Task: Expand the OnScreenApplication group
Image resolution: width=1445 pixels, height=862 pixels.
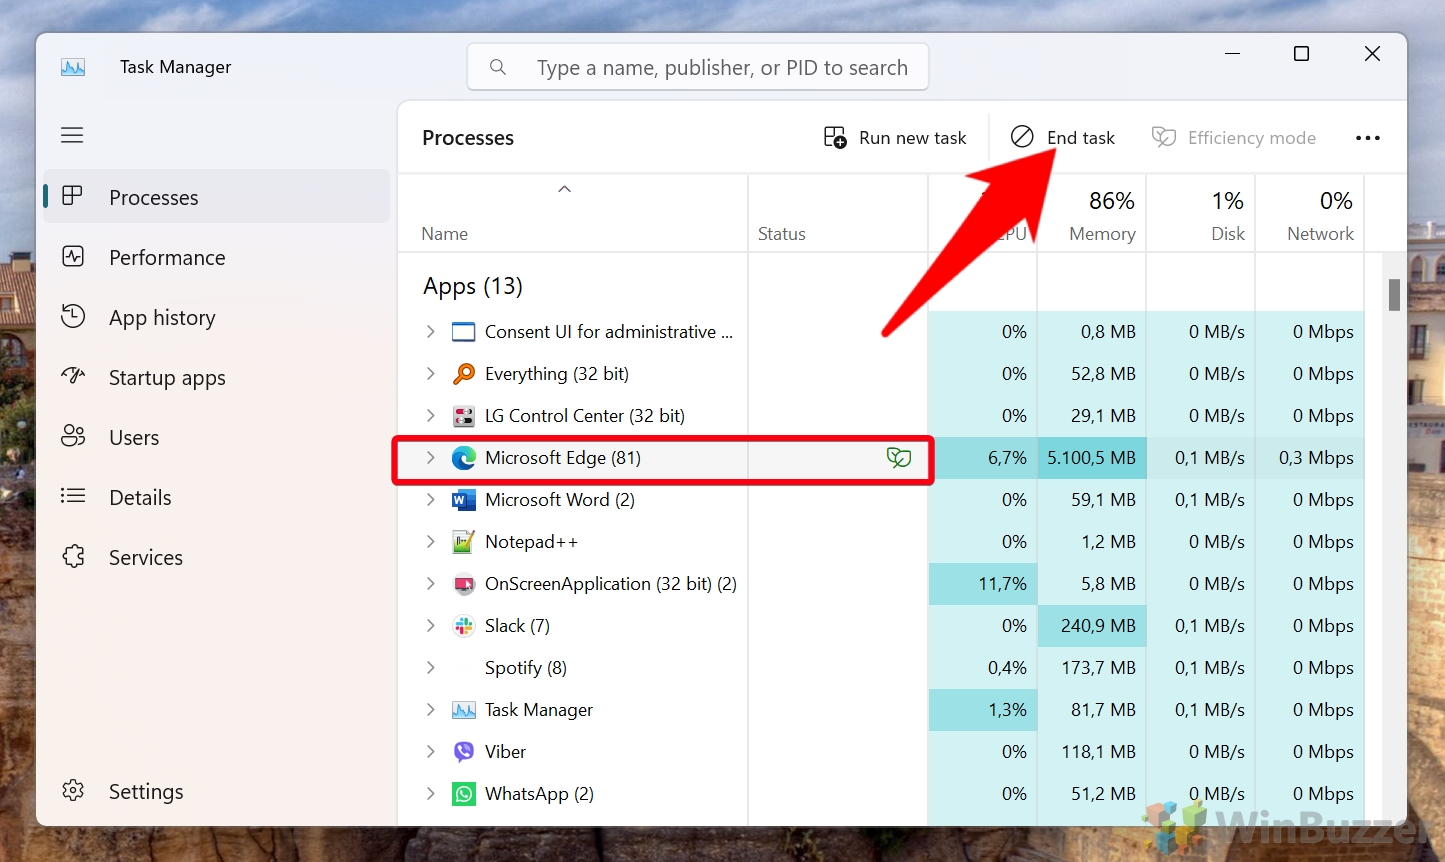Action: 430,584
